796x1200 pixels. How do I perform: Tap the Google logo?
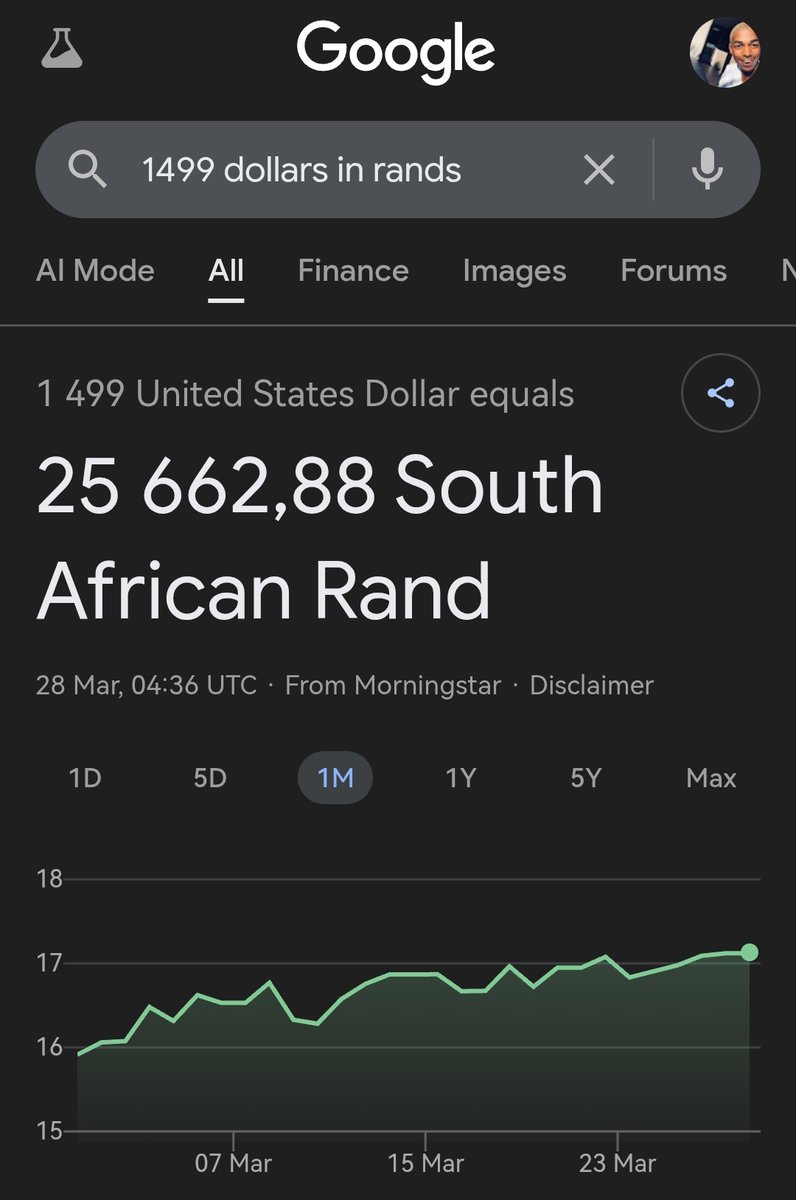(396, 52)
